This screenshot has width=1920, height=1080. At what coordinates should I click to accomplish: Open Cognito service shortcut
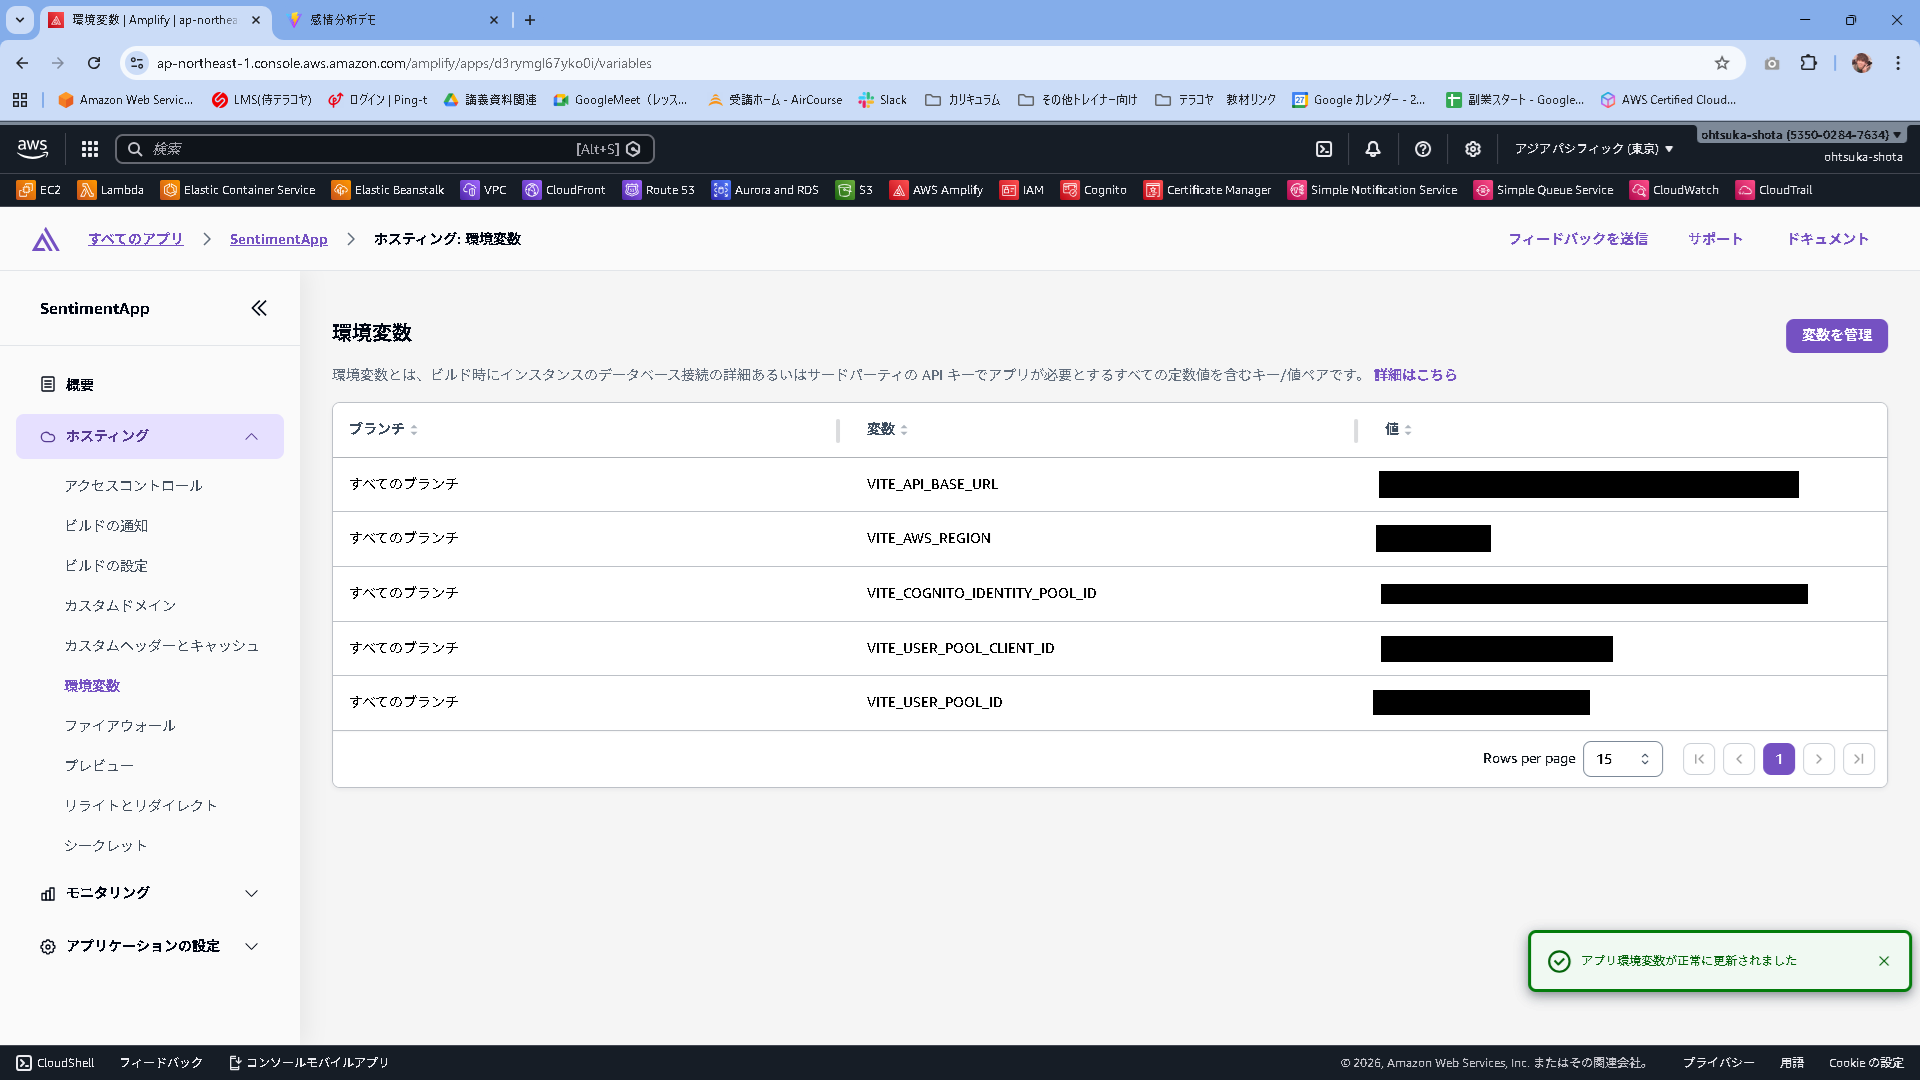coord(1094,190)
